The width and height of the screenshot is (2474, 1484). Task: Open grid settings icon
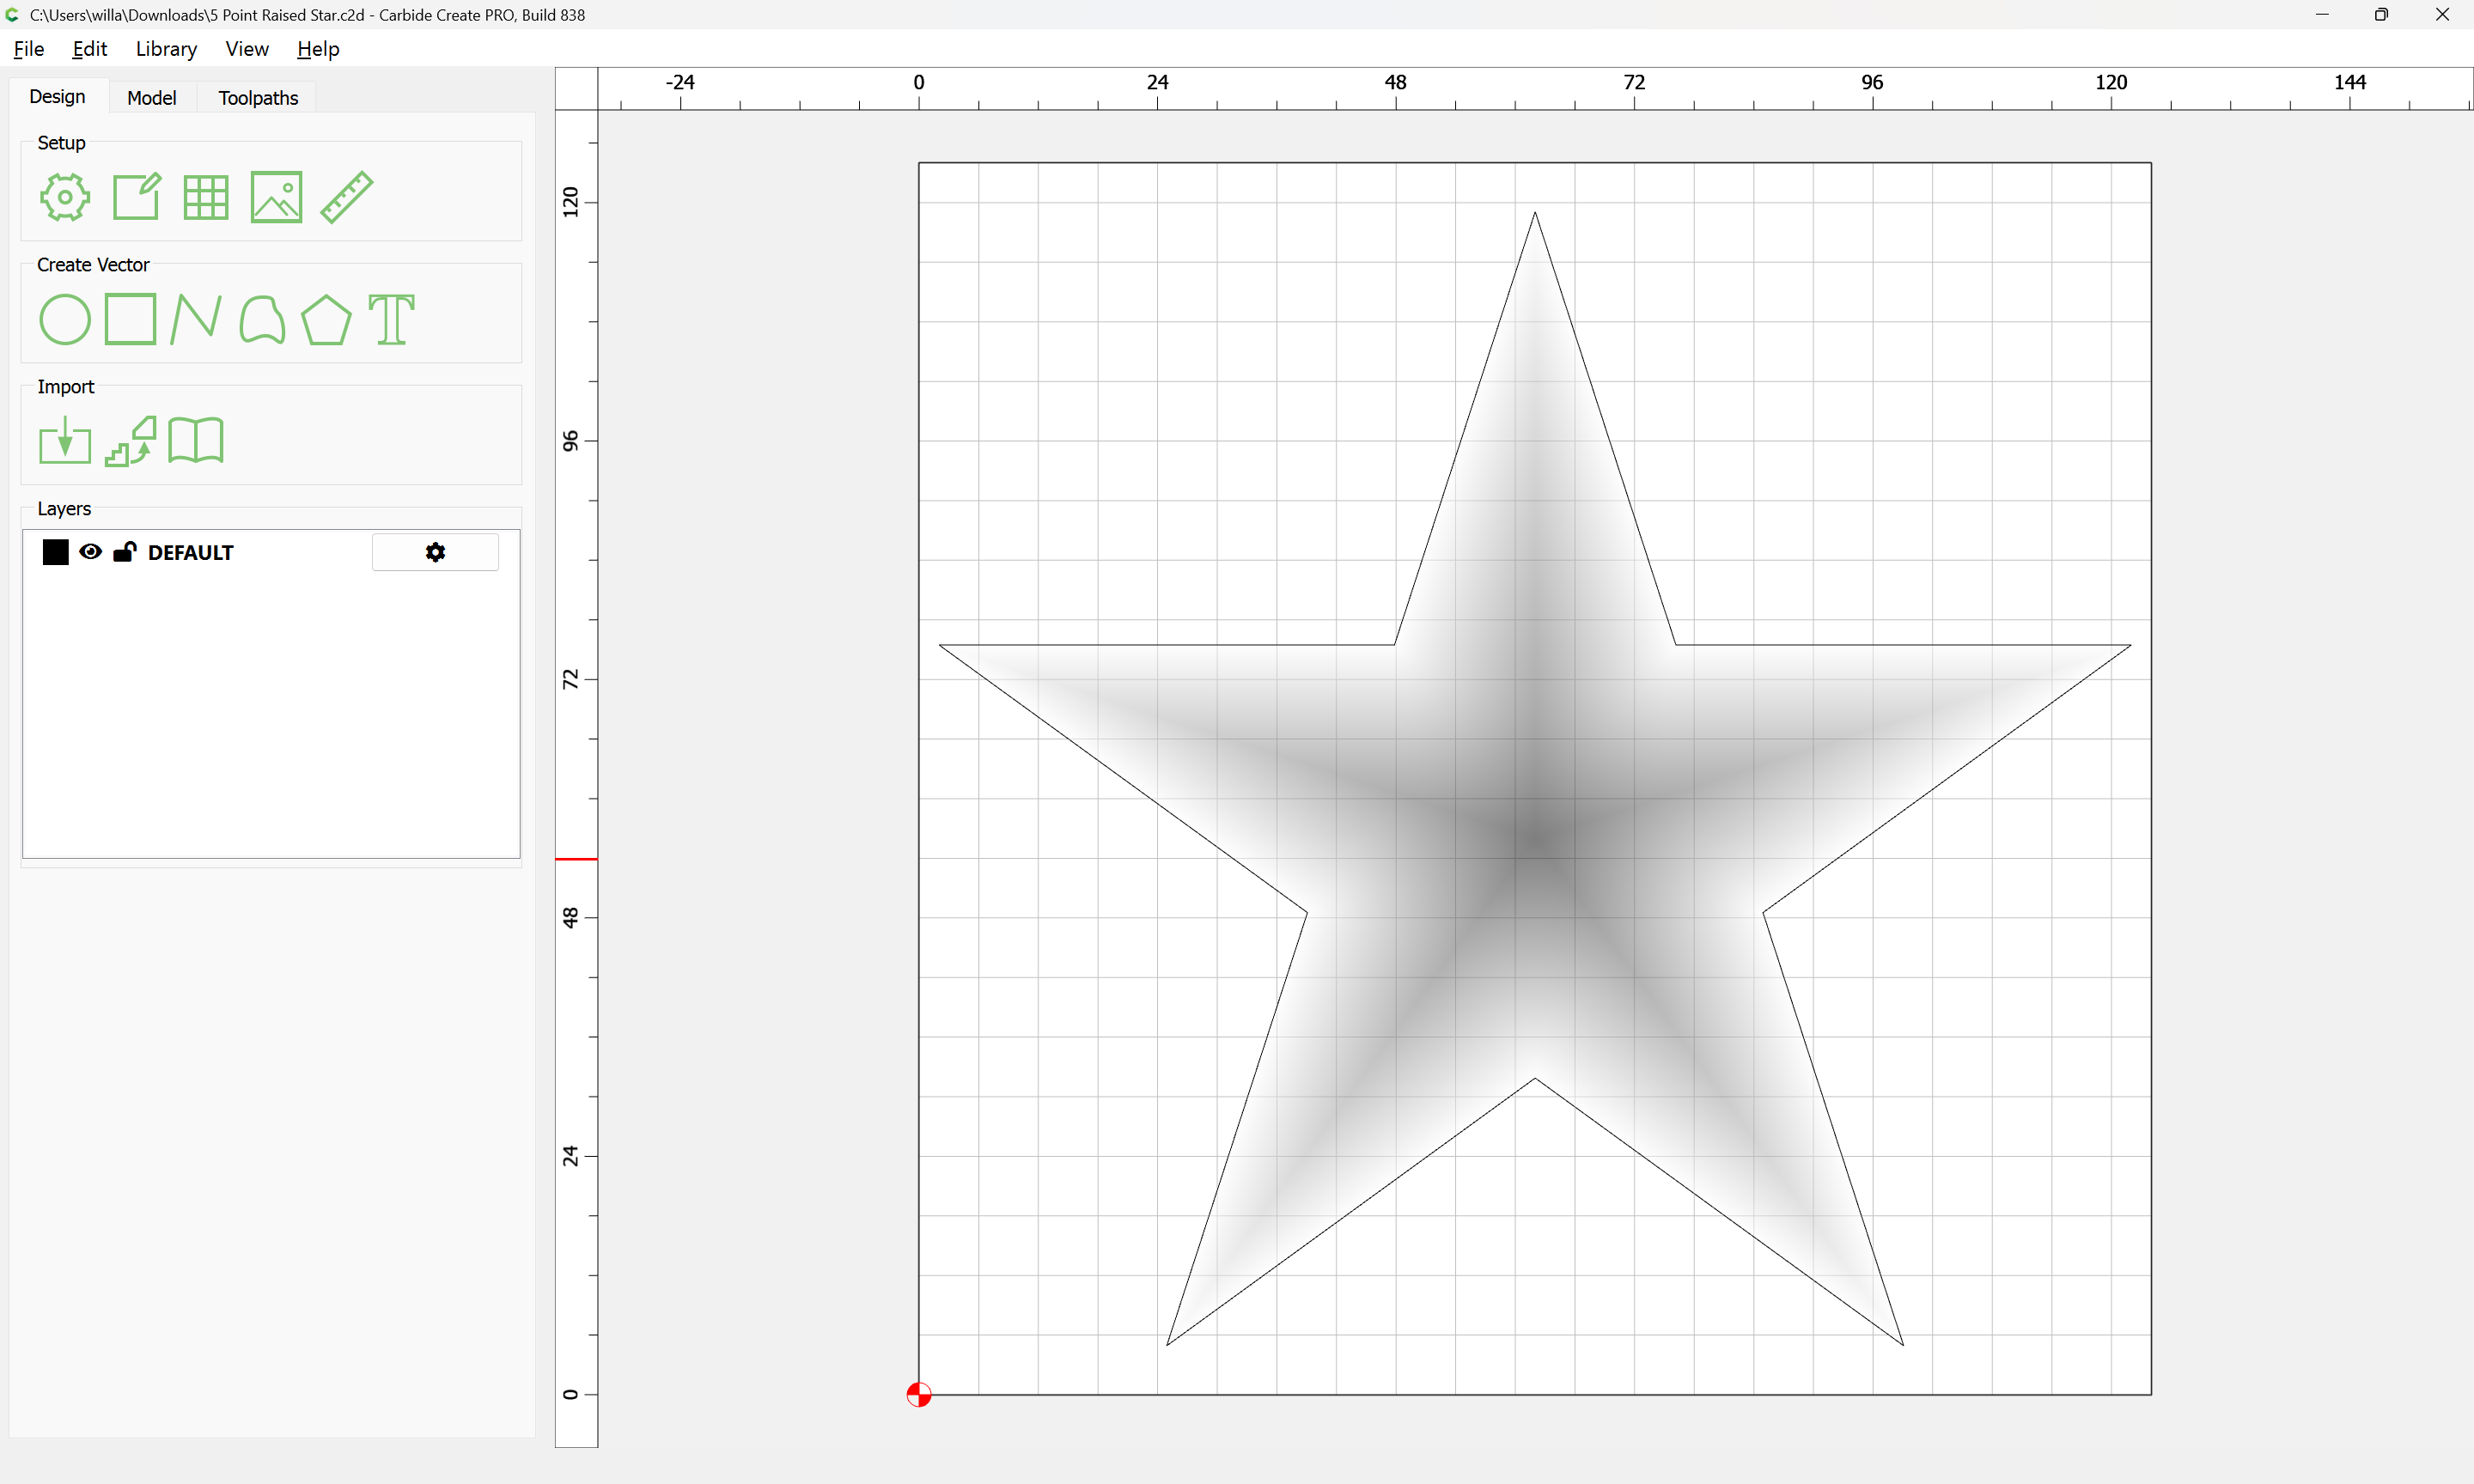coord(206,197)
